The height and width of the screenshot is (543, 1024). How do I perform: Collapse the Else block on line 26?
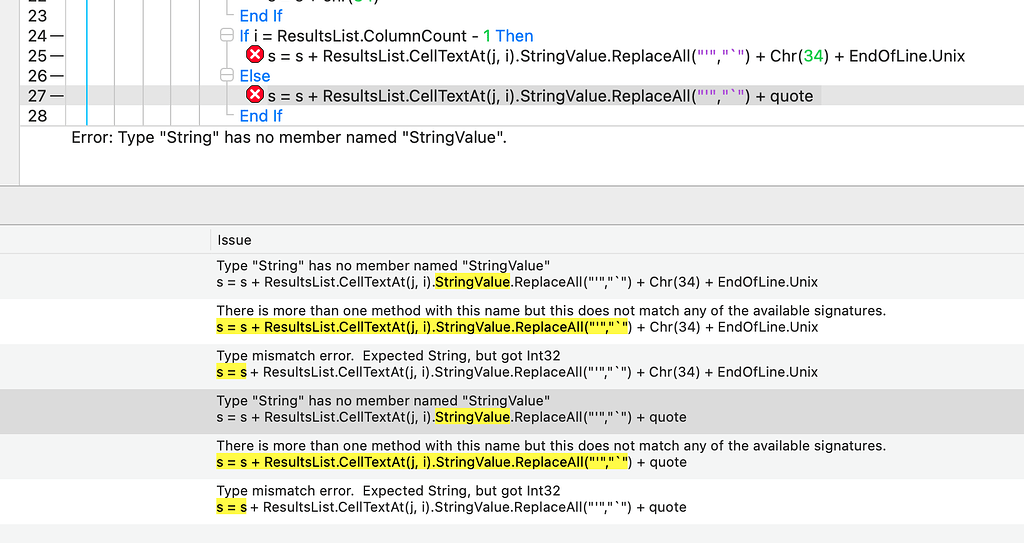(x=227, y=75)
